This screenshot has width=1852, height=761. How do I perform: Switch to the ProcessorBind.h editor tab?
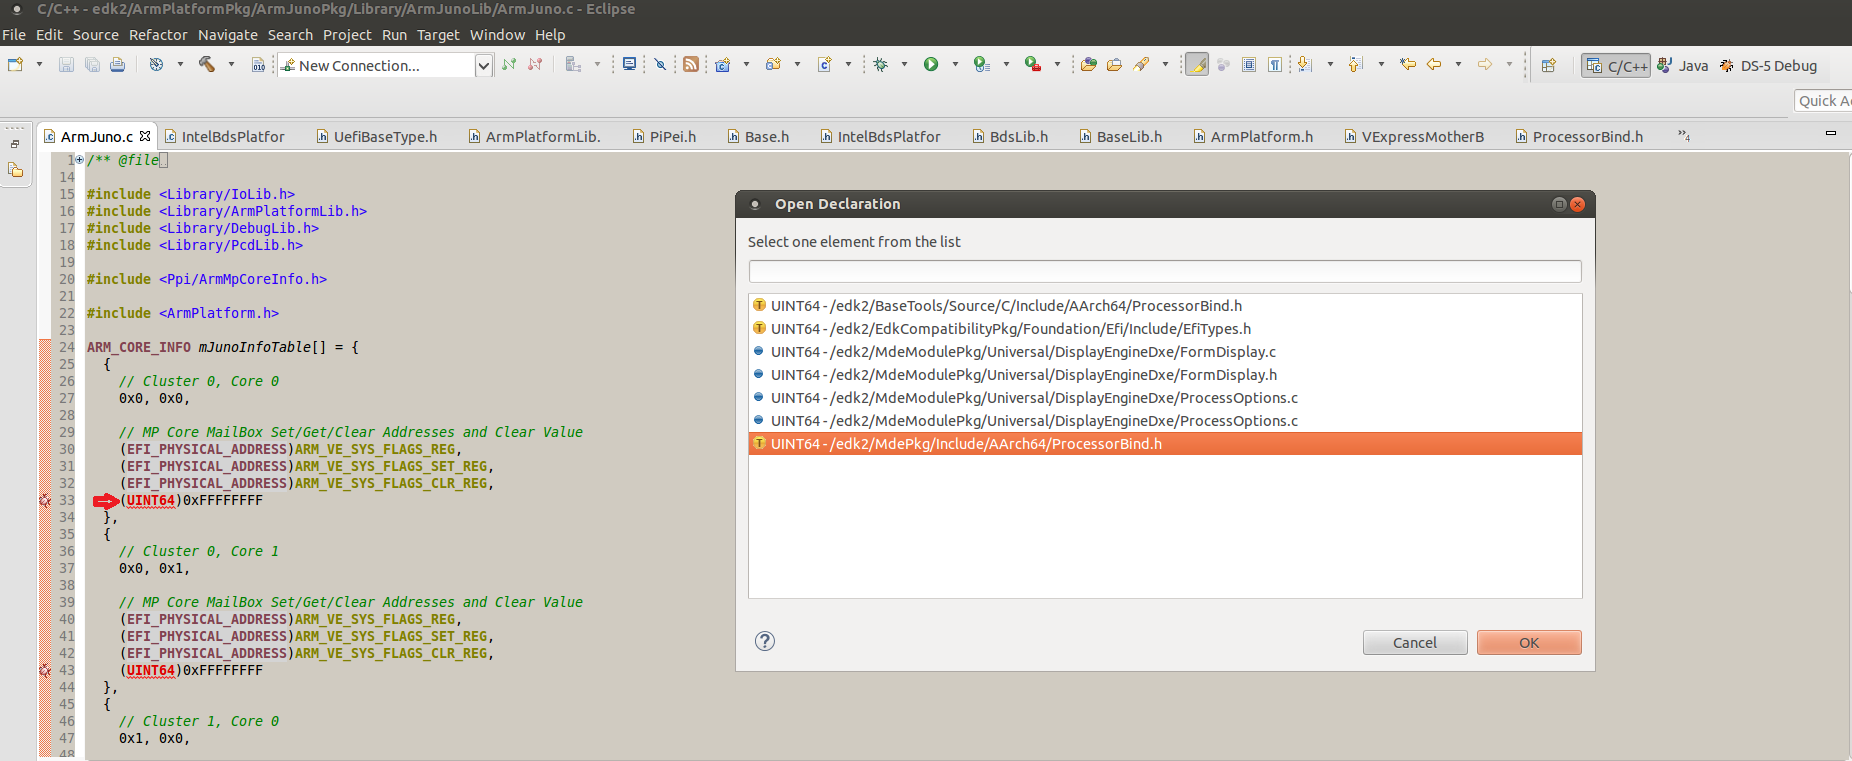pyautogui.click(x=1586, y=137)
